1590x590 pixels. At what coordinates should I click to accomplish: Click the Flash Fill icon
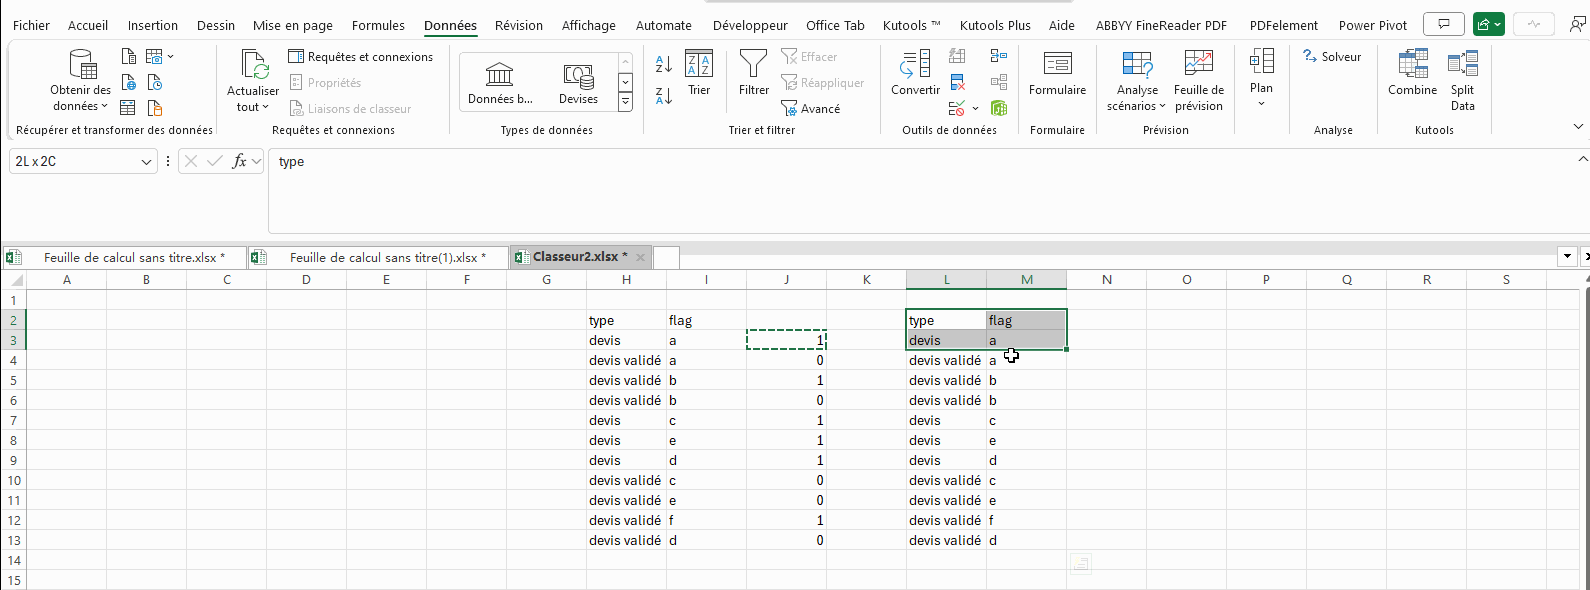click(957, 56)
